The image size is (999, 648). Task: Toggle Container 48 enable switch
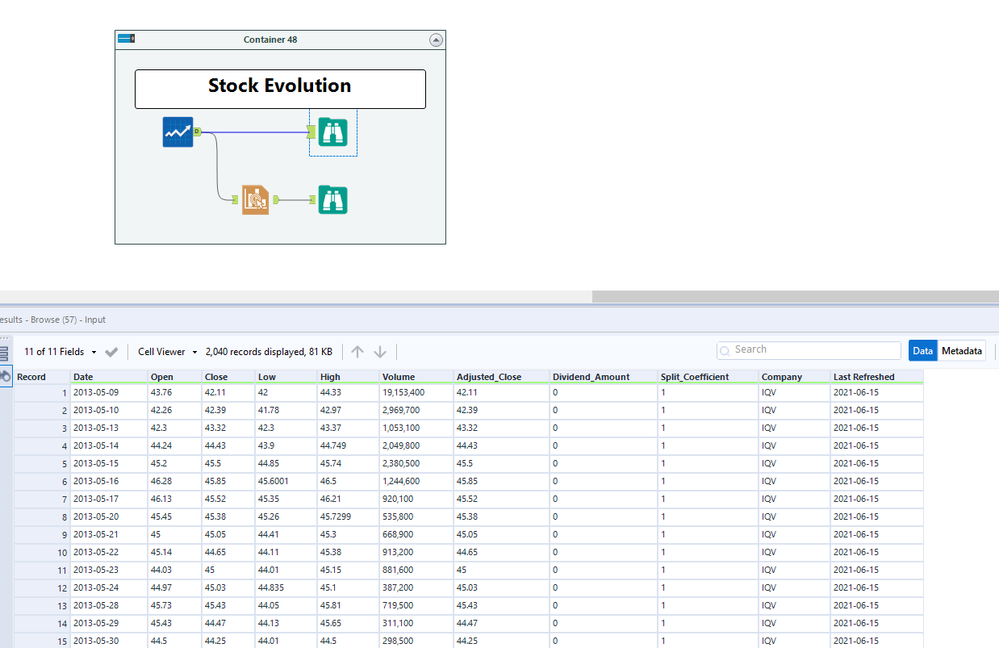pyautogui.click(x=126, y=39)
